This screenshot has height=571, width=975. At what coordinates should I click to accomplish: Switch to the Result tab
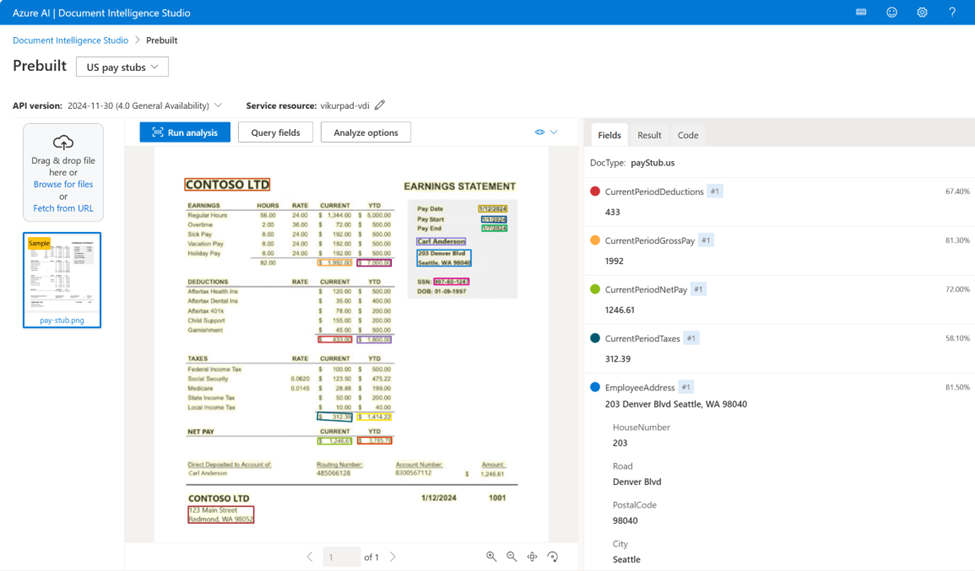[649, 135]
